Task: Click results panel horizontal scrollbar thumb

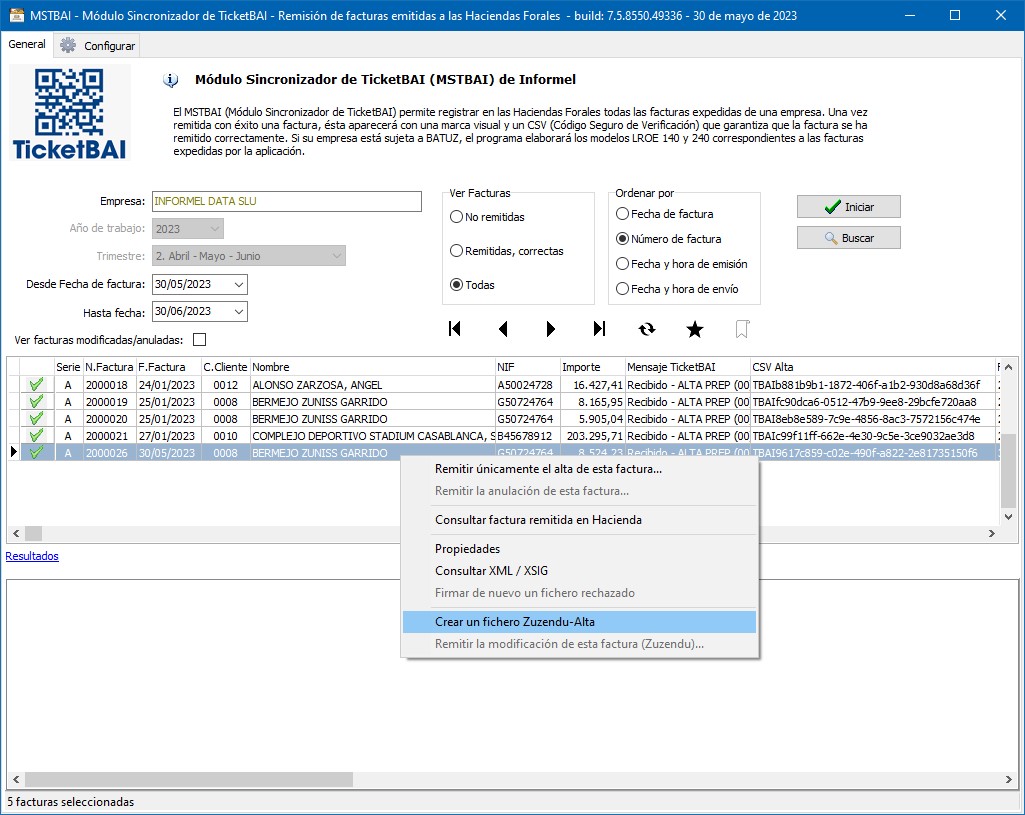Action: [x=188, y=779]
